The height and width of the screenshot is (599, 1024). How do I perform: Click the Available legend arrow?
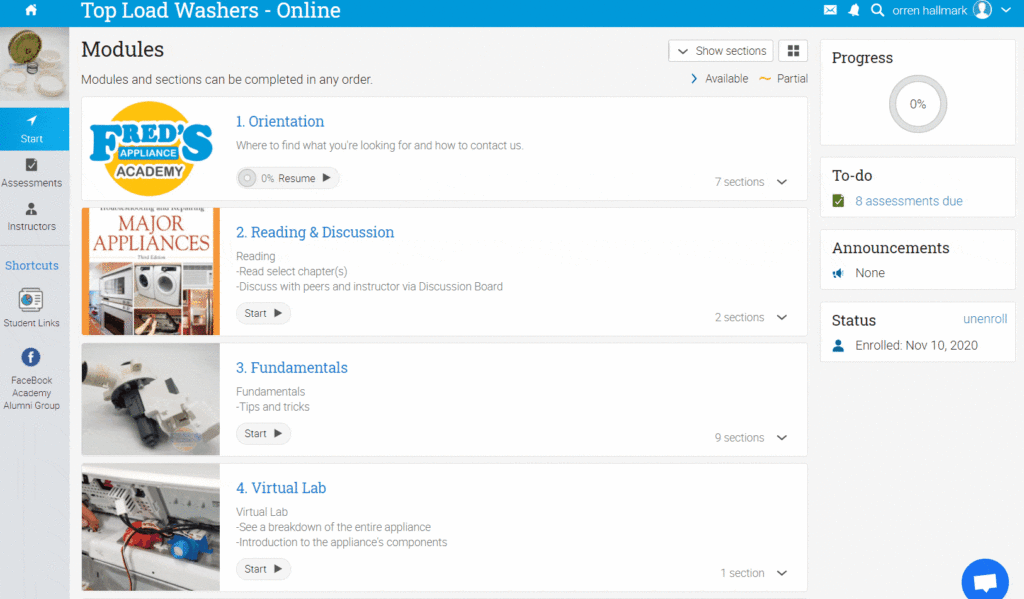(694, 78)
